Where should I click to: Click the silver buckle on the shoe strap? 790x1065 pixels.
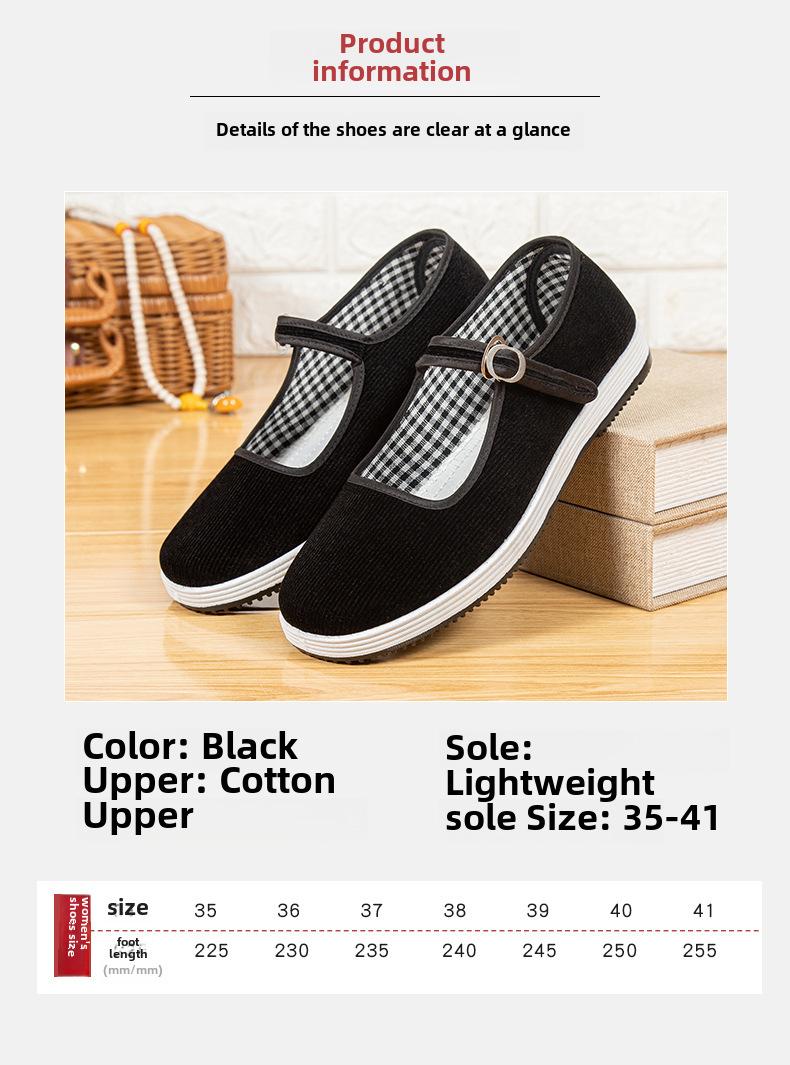coord(503,361)
